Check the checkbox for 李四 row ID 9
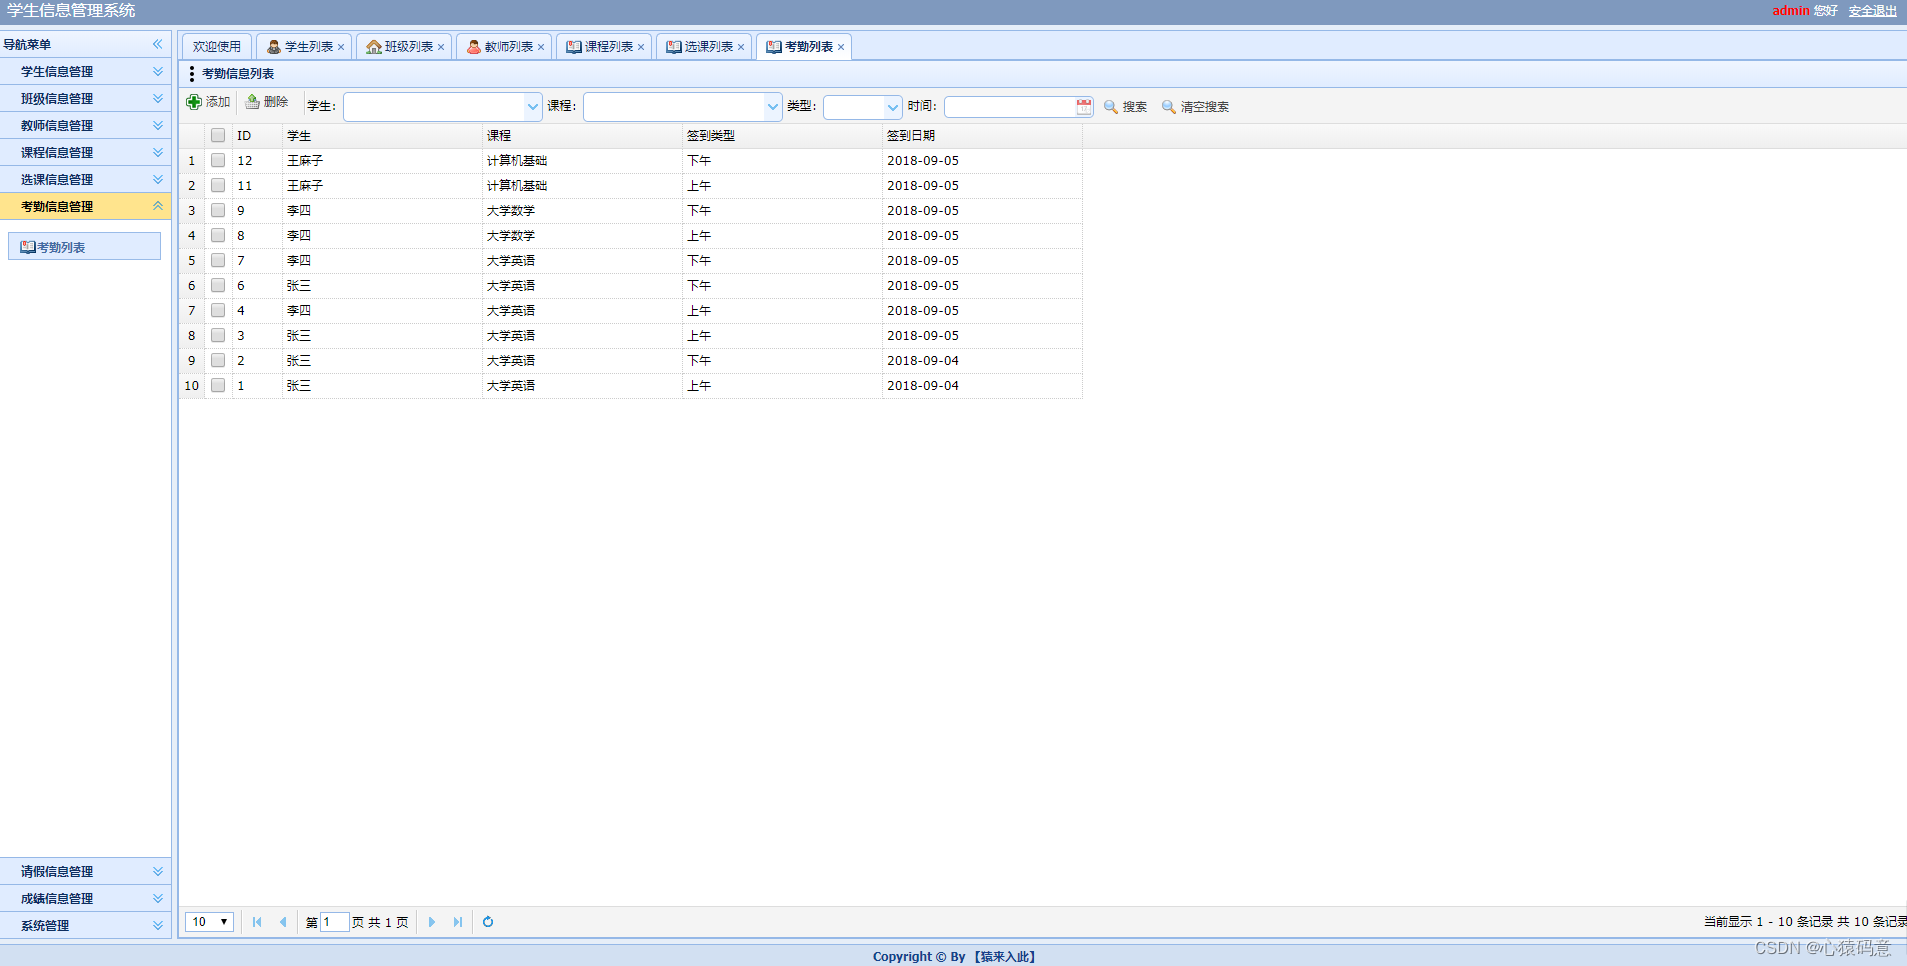The image size is (1907, 966). [218, 210]
